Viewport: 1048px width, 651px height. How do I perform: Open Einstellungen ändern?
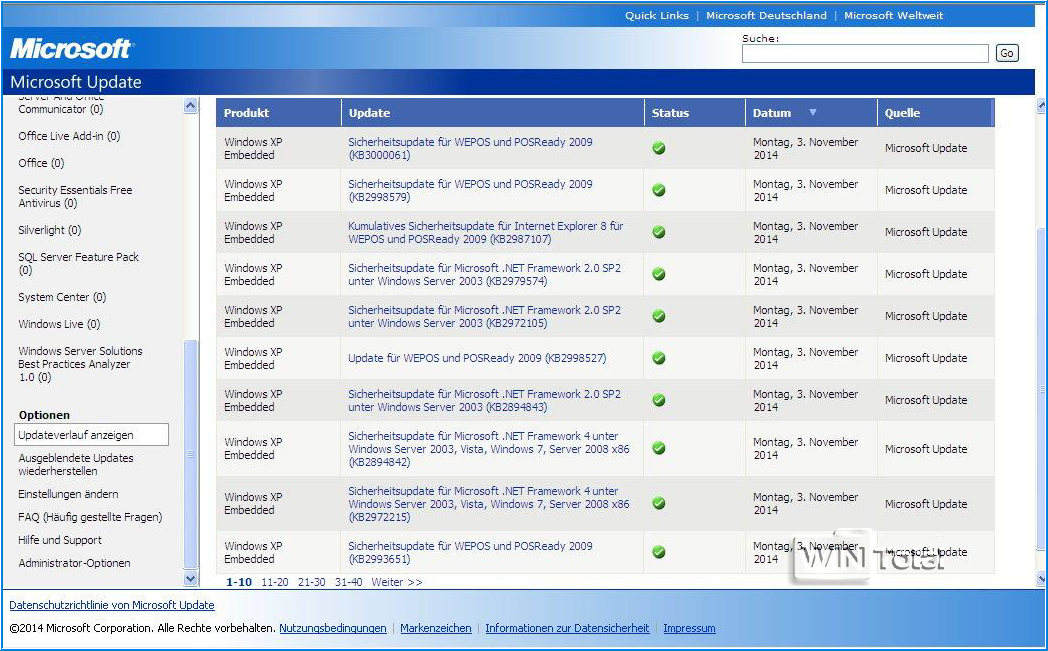point(68,494)
